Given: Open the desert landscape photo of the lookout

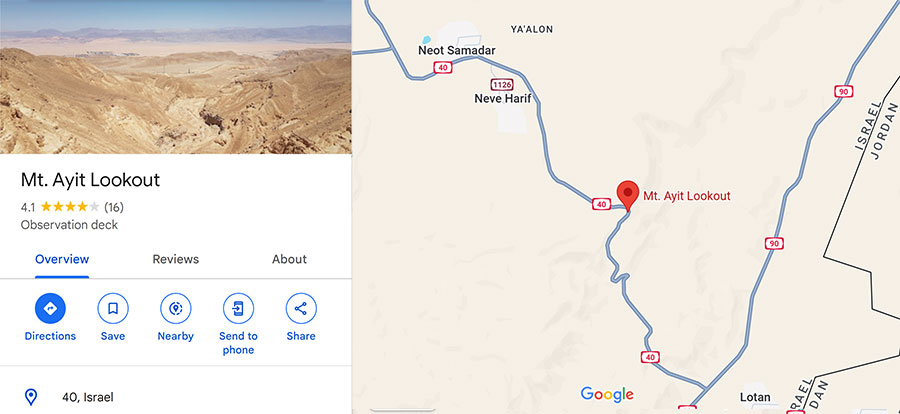Looking at the screenshot, I should click(x=176, y=77).
